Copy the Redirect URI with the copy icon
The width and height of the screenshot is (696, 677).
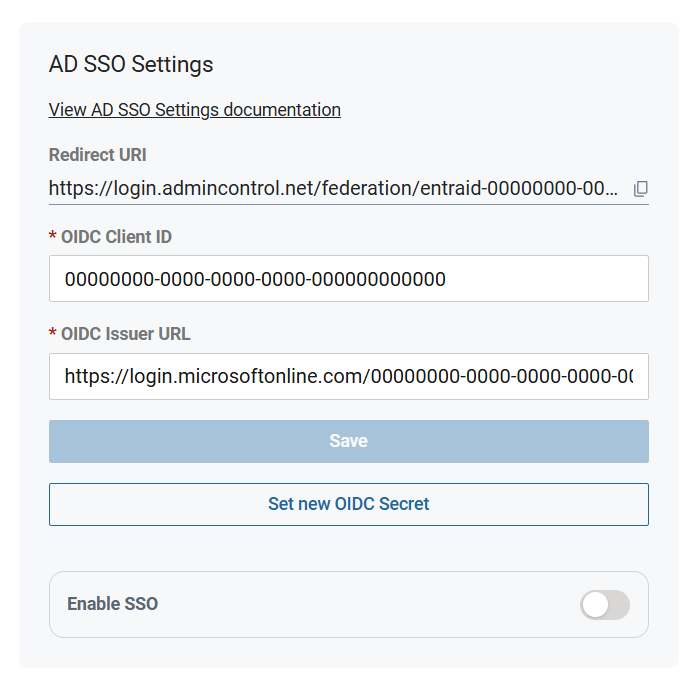(x=641, y=189)
